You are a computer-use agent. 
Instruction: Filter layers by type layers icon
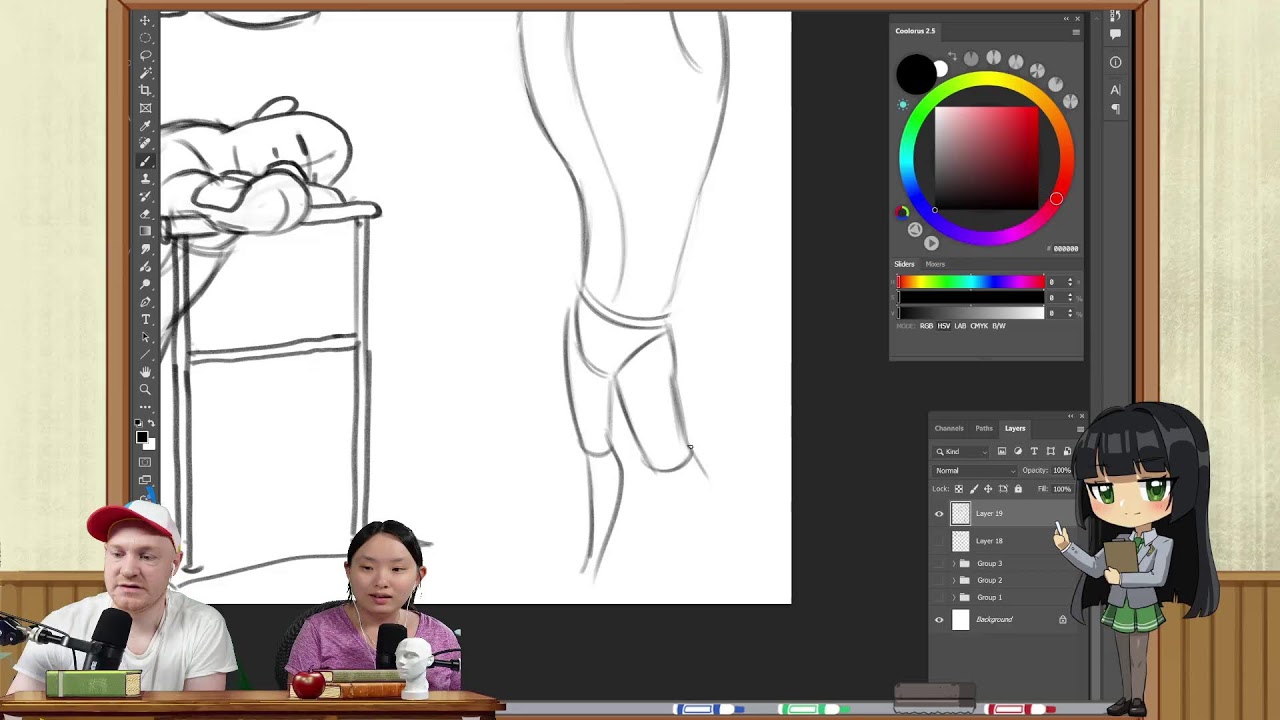pos(1034,451)
